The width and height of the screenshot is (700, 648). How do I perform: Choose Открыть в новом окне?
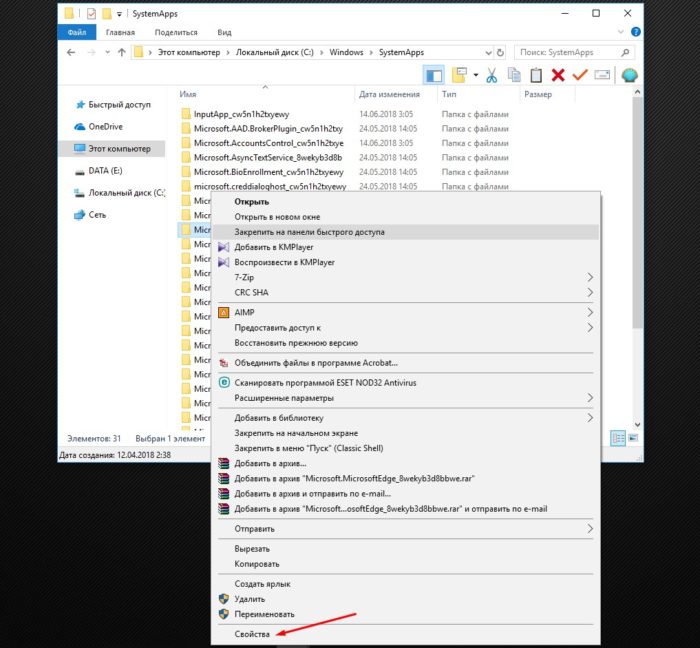[x=406, y=216]
